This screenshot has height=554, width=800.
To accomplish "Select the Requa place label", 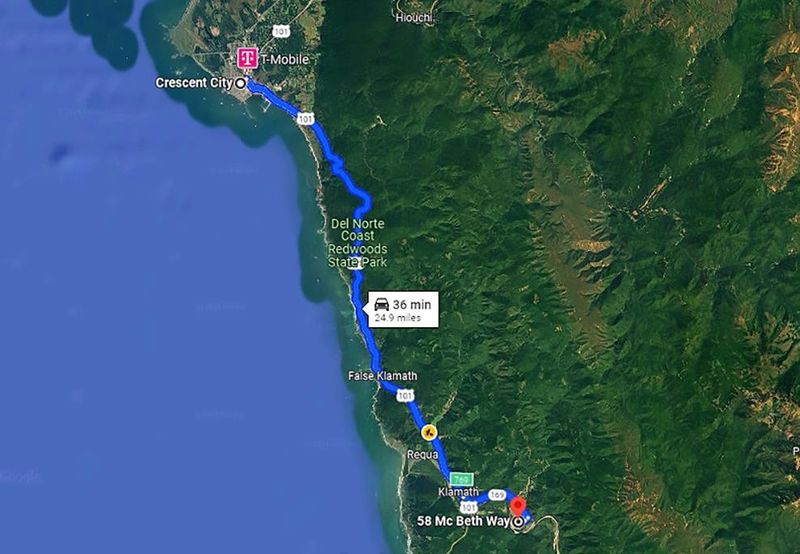I will tap(422, 455).
